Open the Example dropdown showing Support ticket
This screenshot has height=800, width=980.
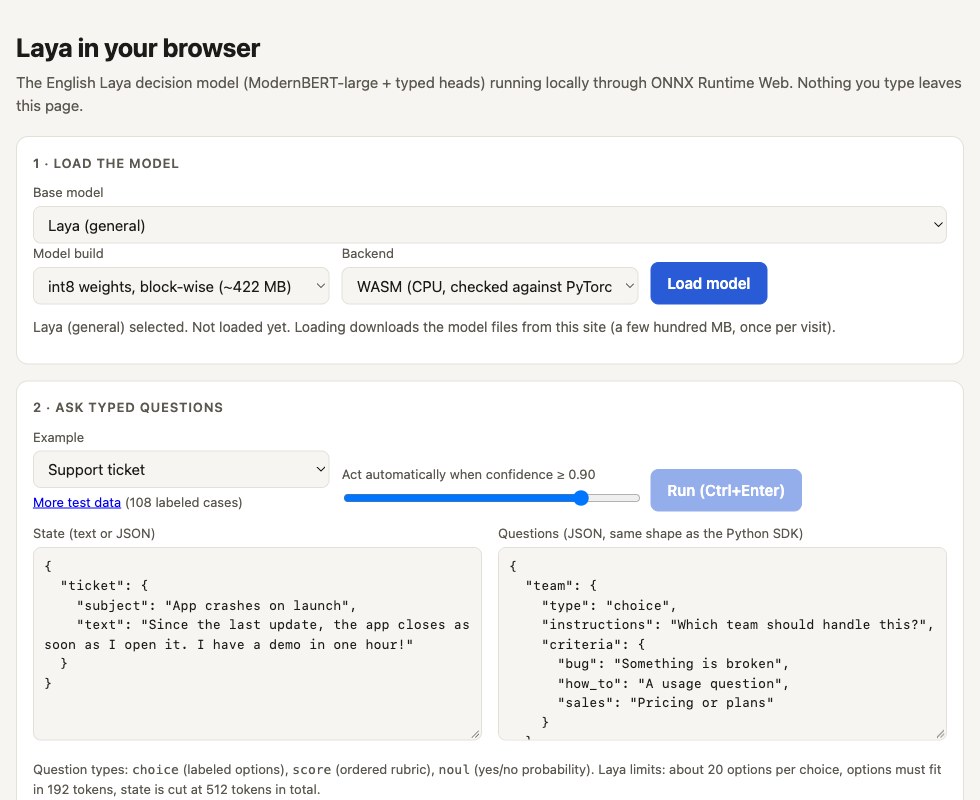[x=181, y=469]
